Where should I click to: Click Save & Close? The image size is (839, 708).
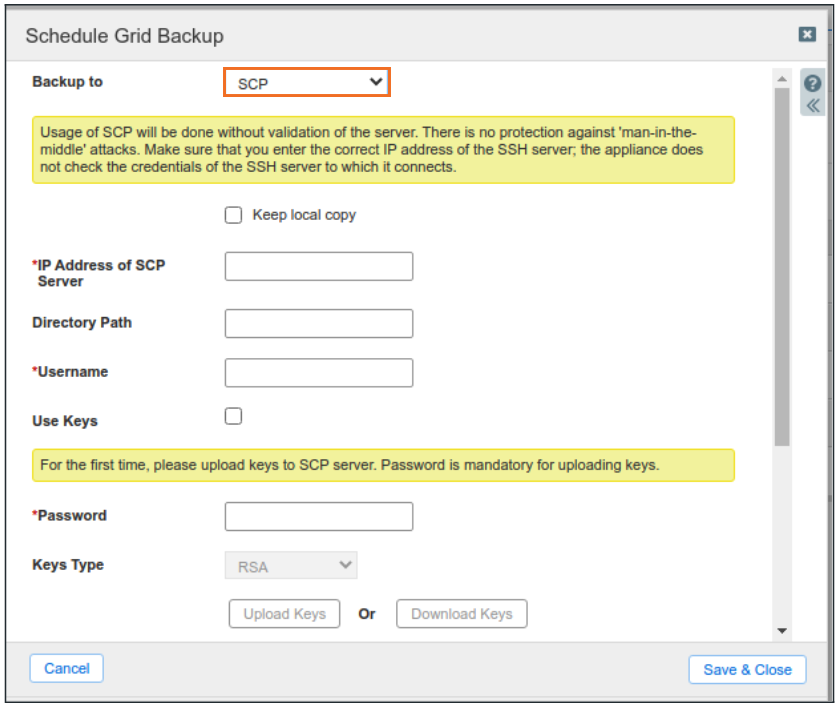pos(747,669)
